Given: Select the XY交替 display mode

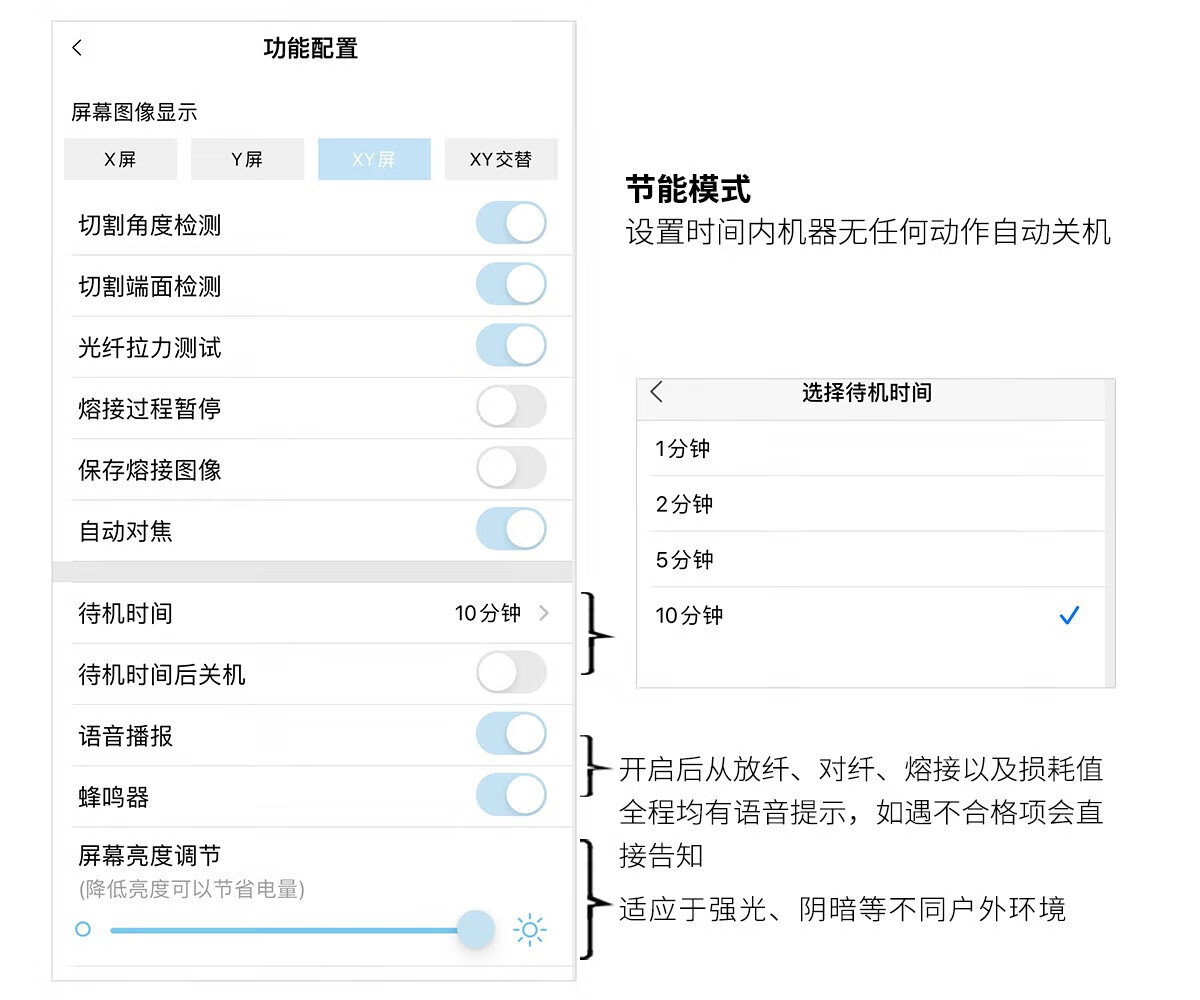Looking at the screenshot, I should pos(501,159).
